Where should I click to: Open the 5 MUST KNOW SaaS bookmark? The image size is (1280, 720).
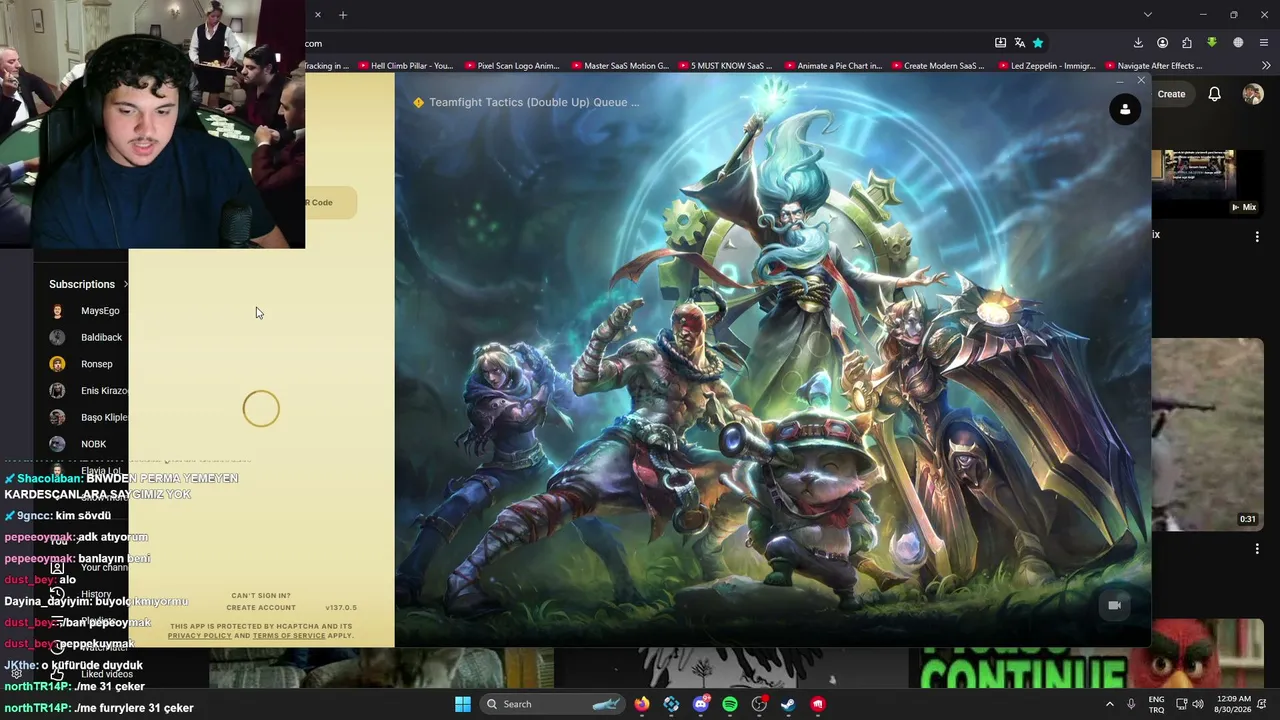[725, 66]
